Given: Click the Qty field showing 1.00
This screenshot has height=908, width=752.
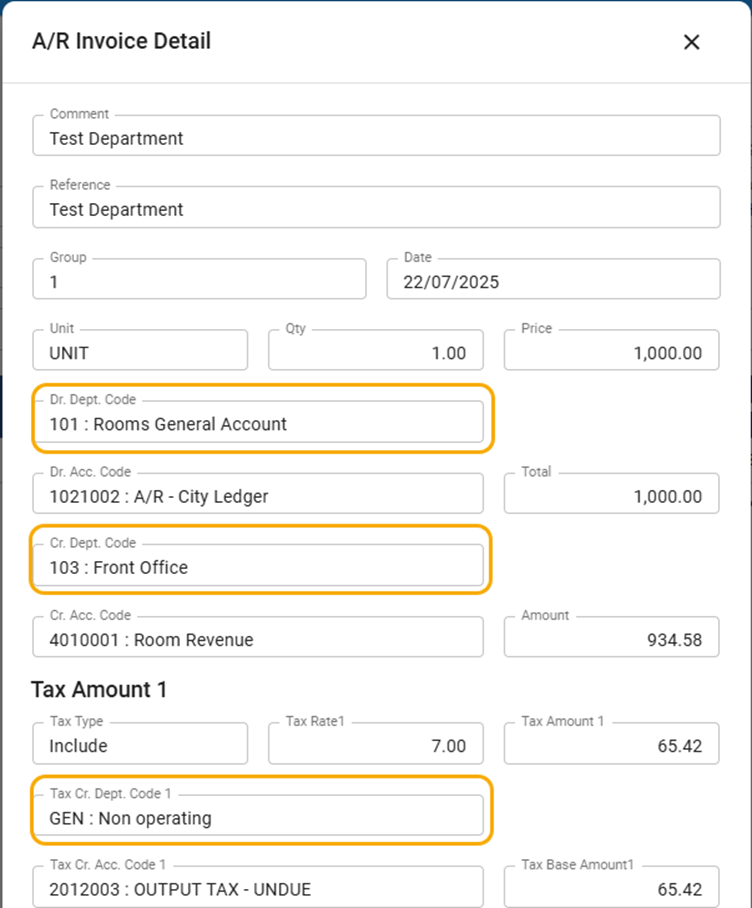Looking at the screenshot, I should 375,351.
